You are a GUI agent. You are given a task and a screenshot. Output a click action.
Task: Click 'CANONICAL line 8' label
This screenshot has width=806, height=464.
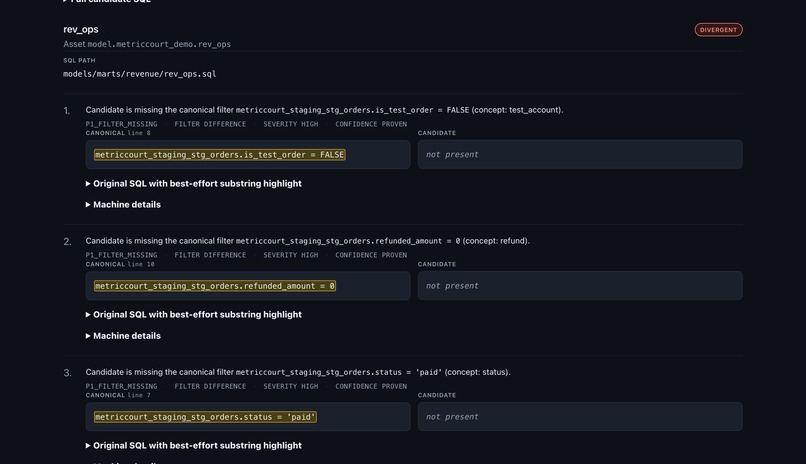(x=118, y=133)
